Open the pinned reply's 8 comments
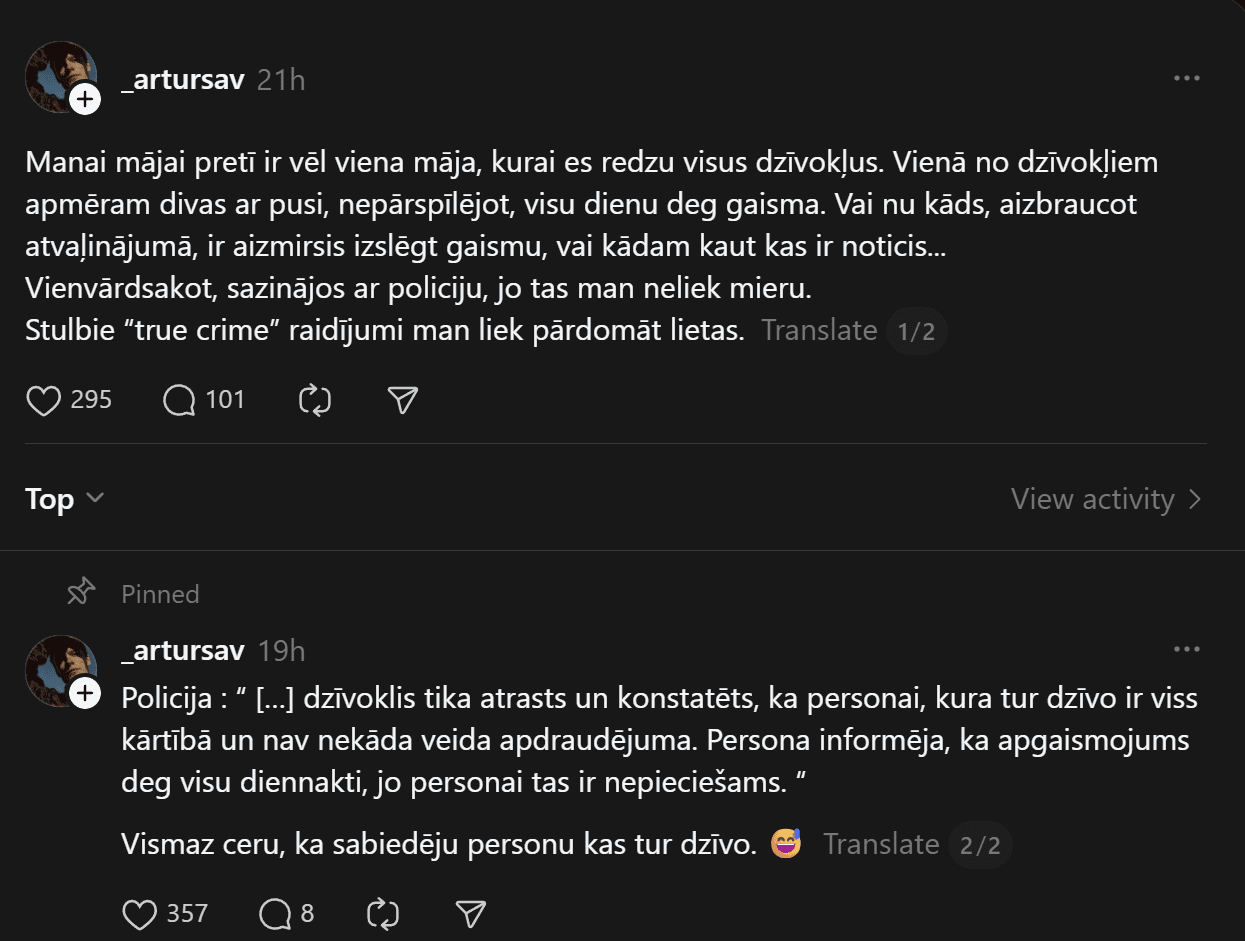The width and height of the screenshot is (1245, 941). 275,913
